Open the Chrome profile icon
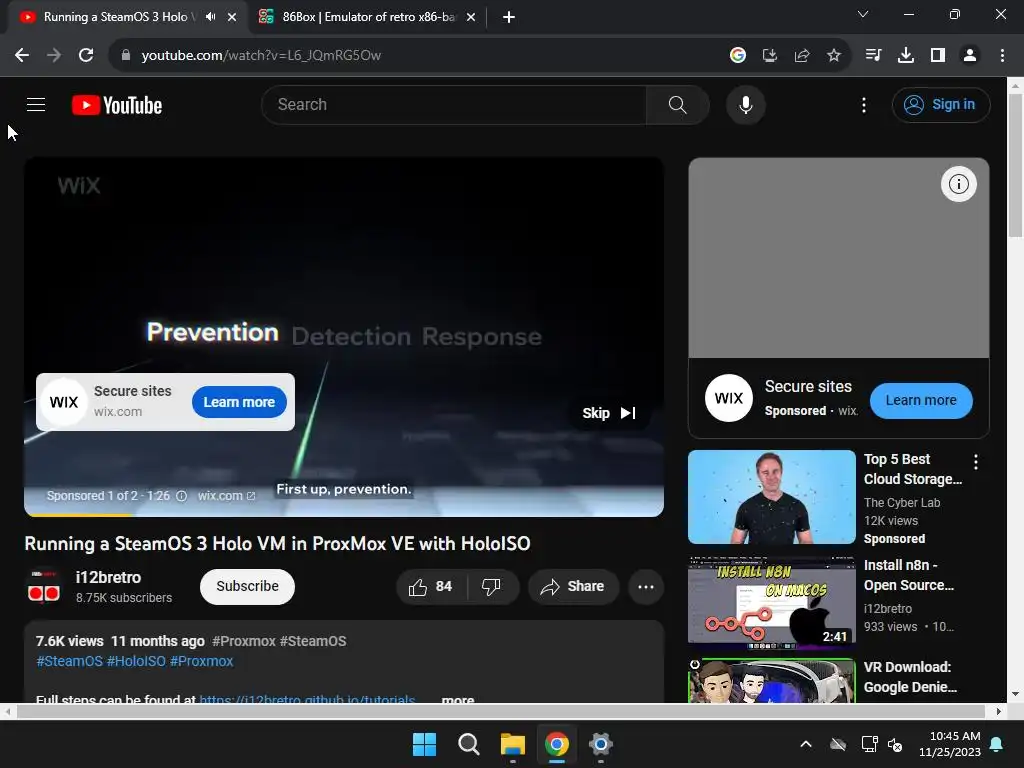This screenshot has height=768, width=1024. [970, 56]
